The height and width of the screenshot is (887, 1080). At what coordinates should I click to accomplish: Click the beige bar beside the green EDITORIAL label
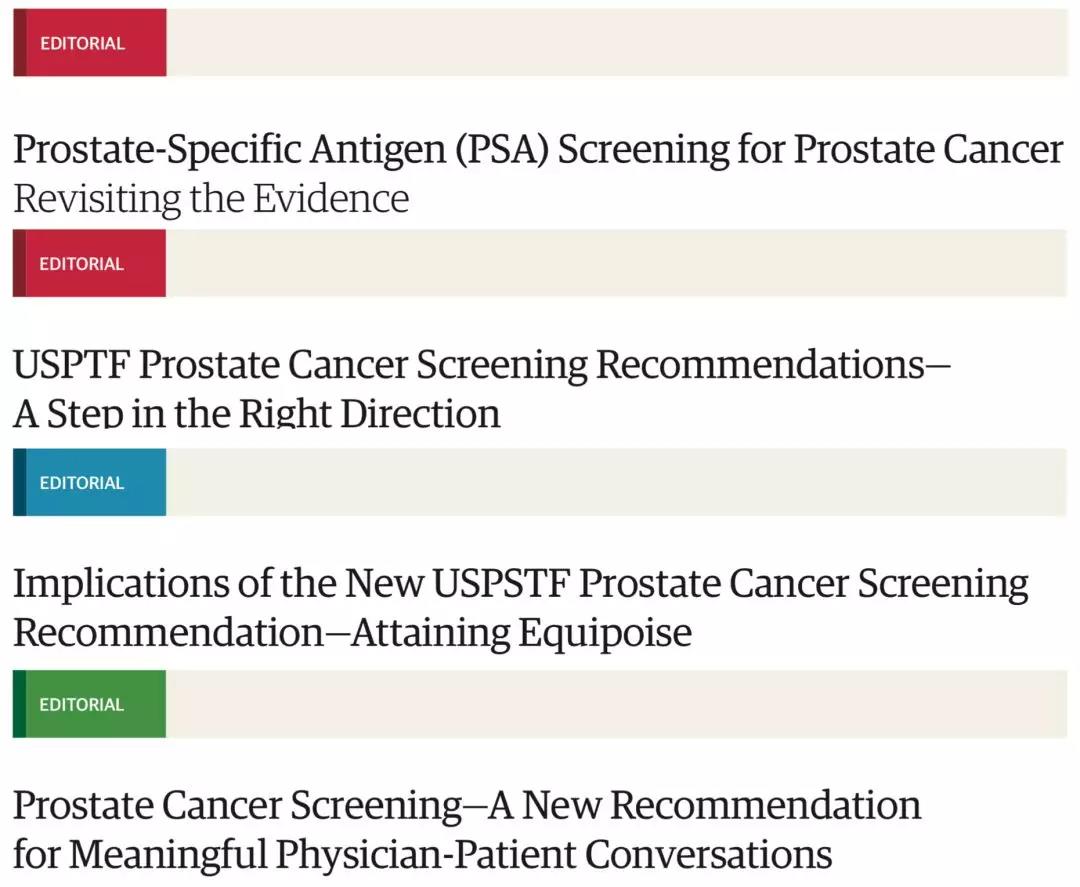(615, 704)
